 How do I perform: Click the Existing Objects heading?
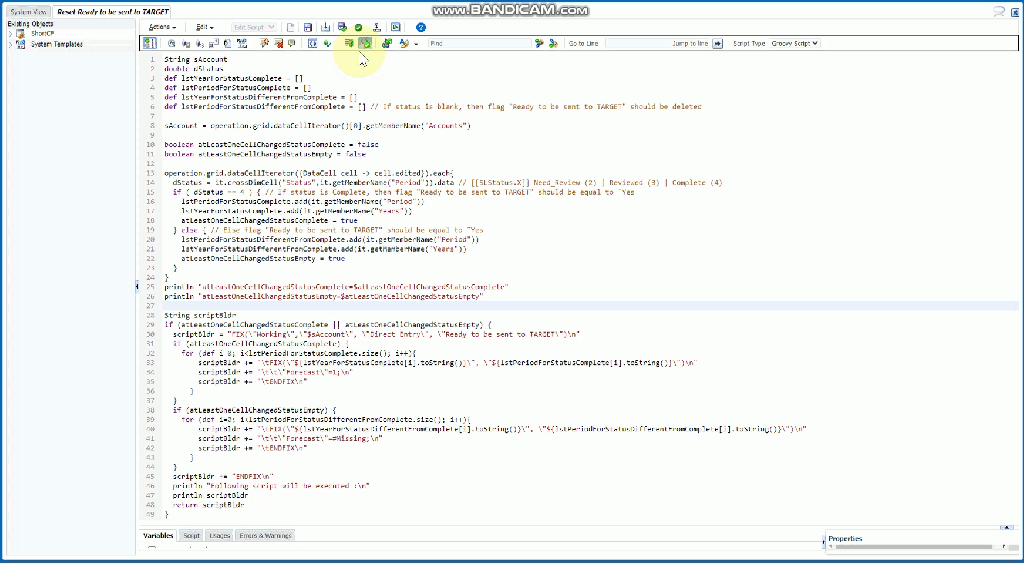(x=30, y=24)
